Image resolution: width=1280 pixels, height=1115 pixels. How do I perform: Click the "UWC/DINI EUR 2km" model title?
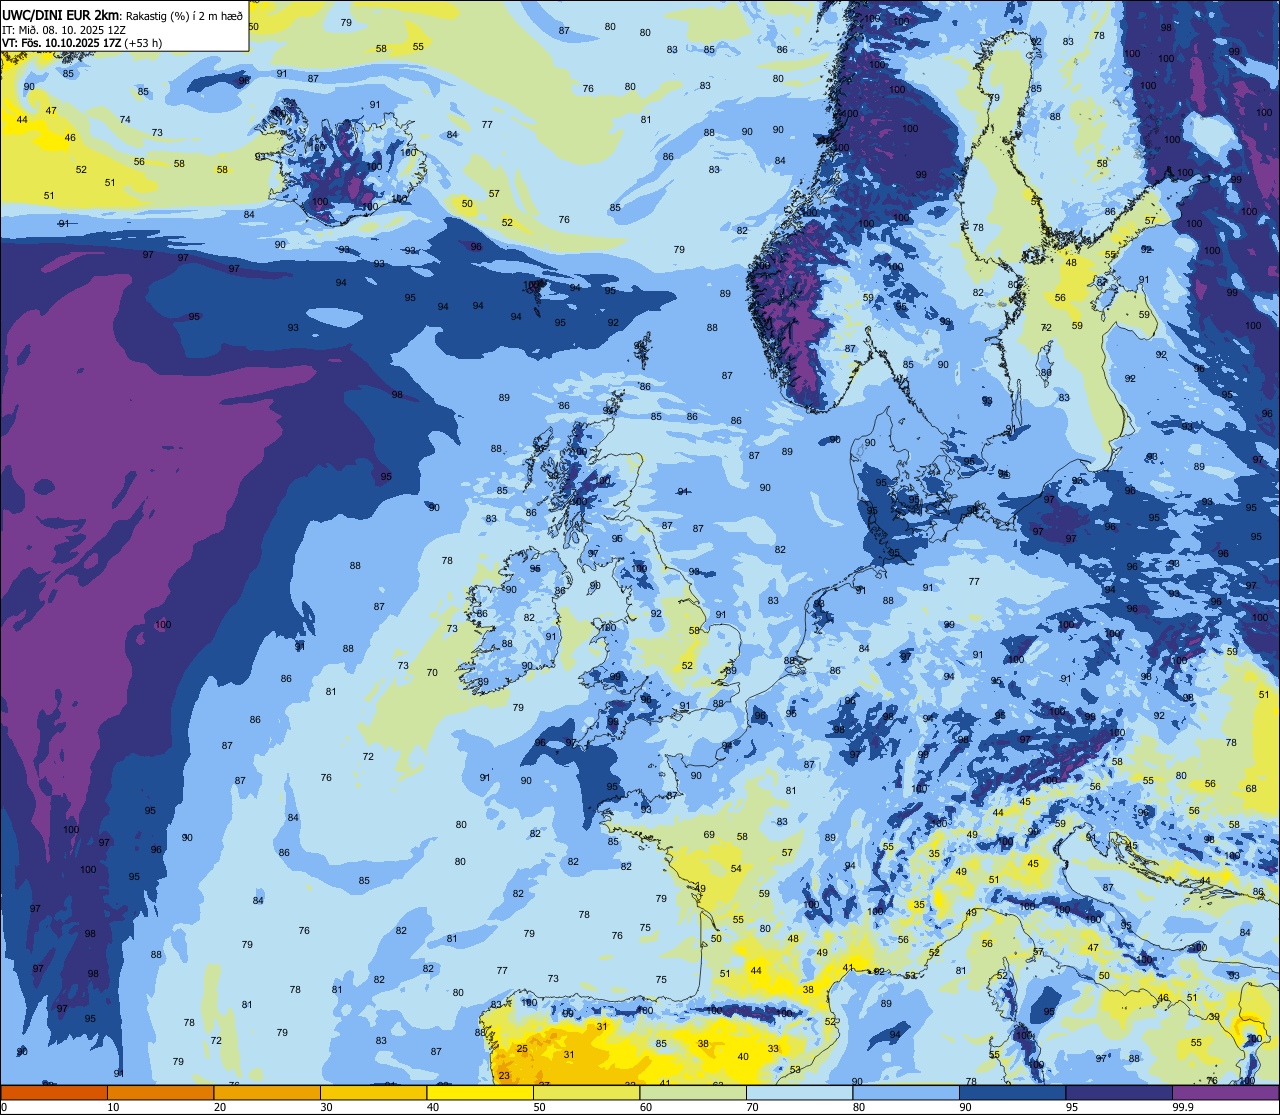tap(61, 14)
